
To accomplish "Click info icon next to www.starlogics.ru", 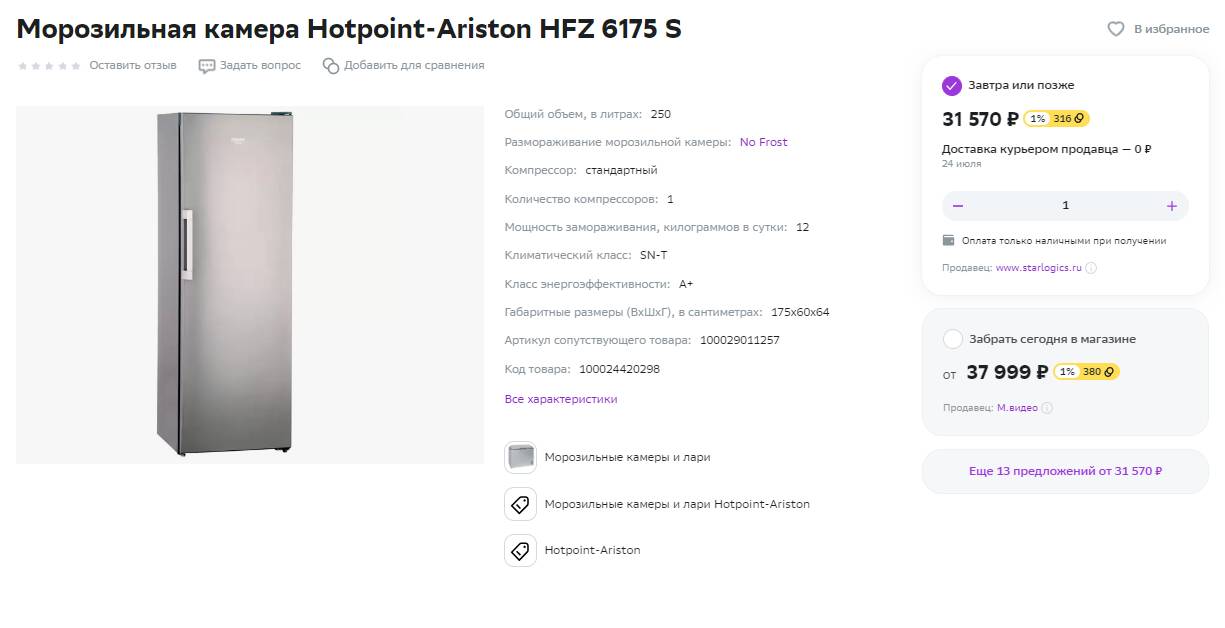I will click(x=1091, y=268).
